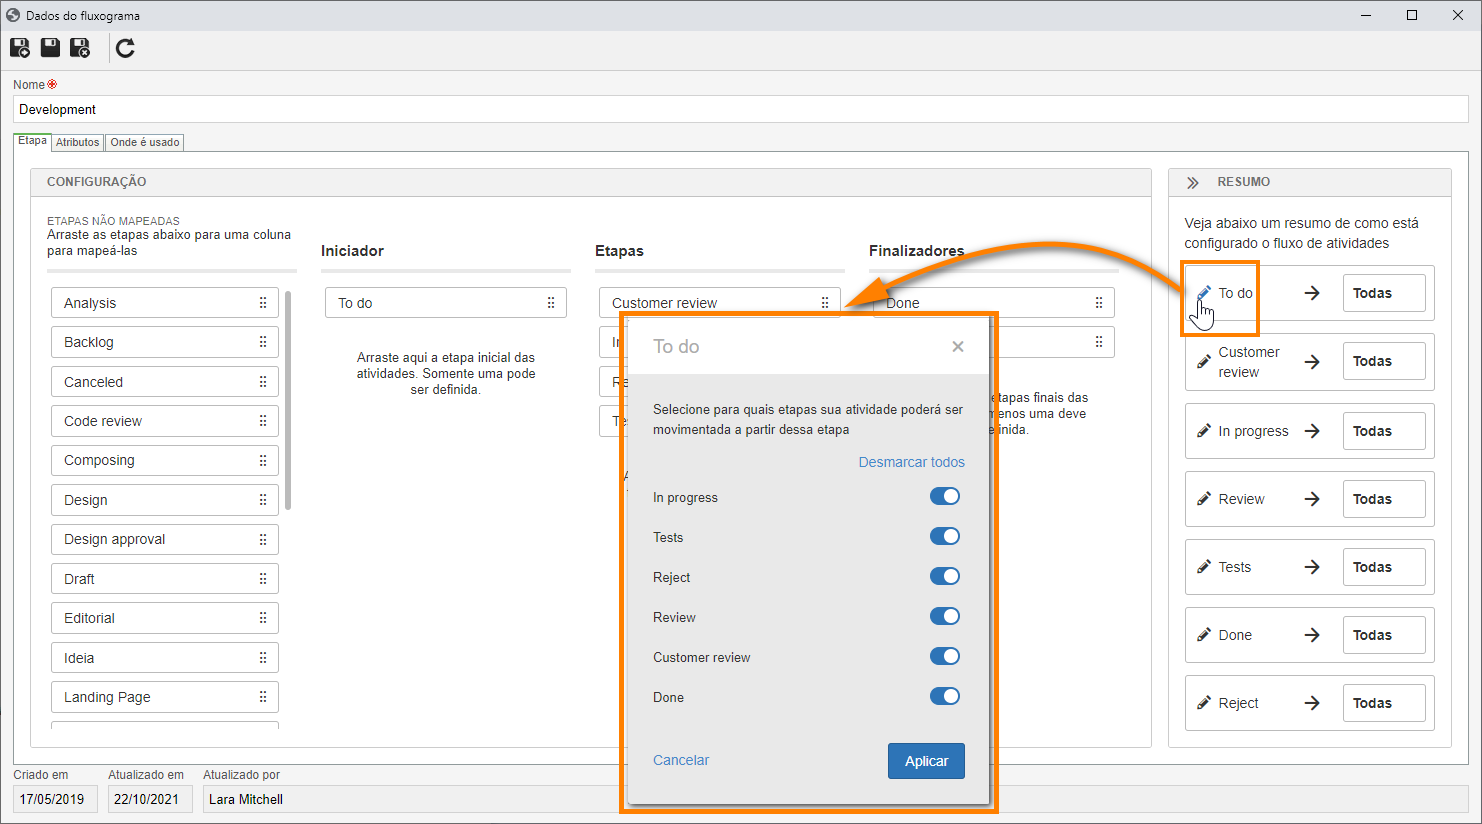
Task: Open the Onde é usado tab
Action: click(145, 142)
